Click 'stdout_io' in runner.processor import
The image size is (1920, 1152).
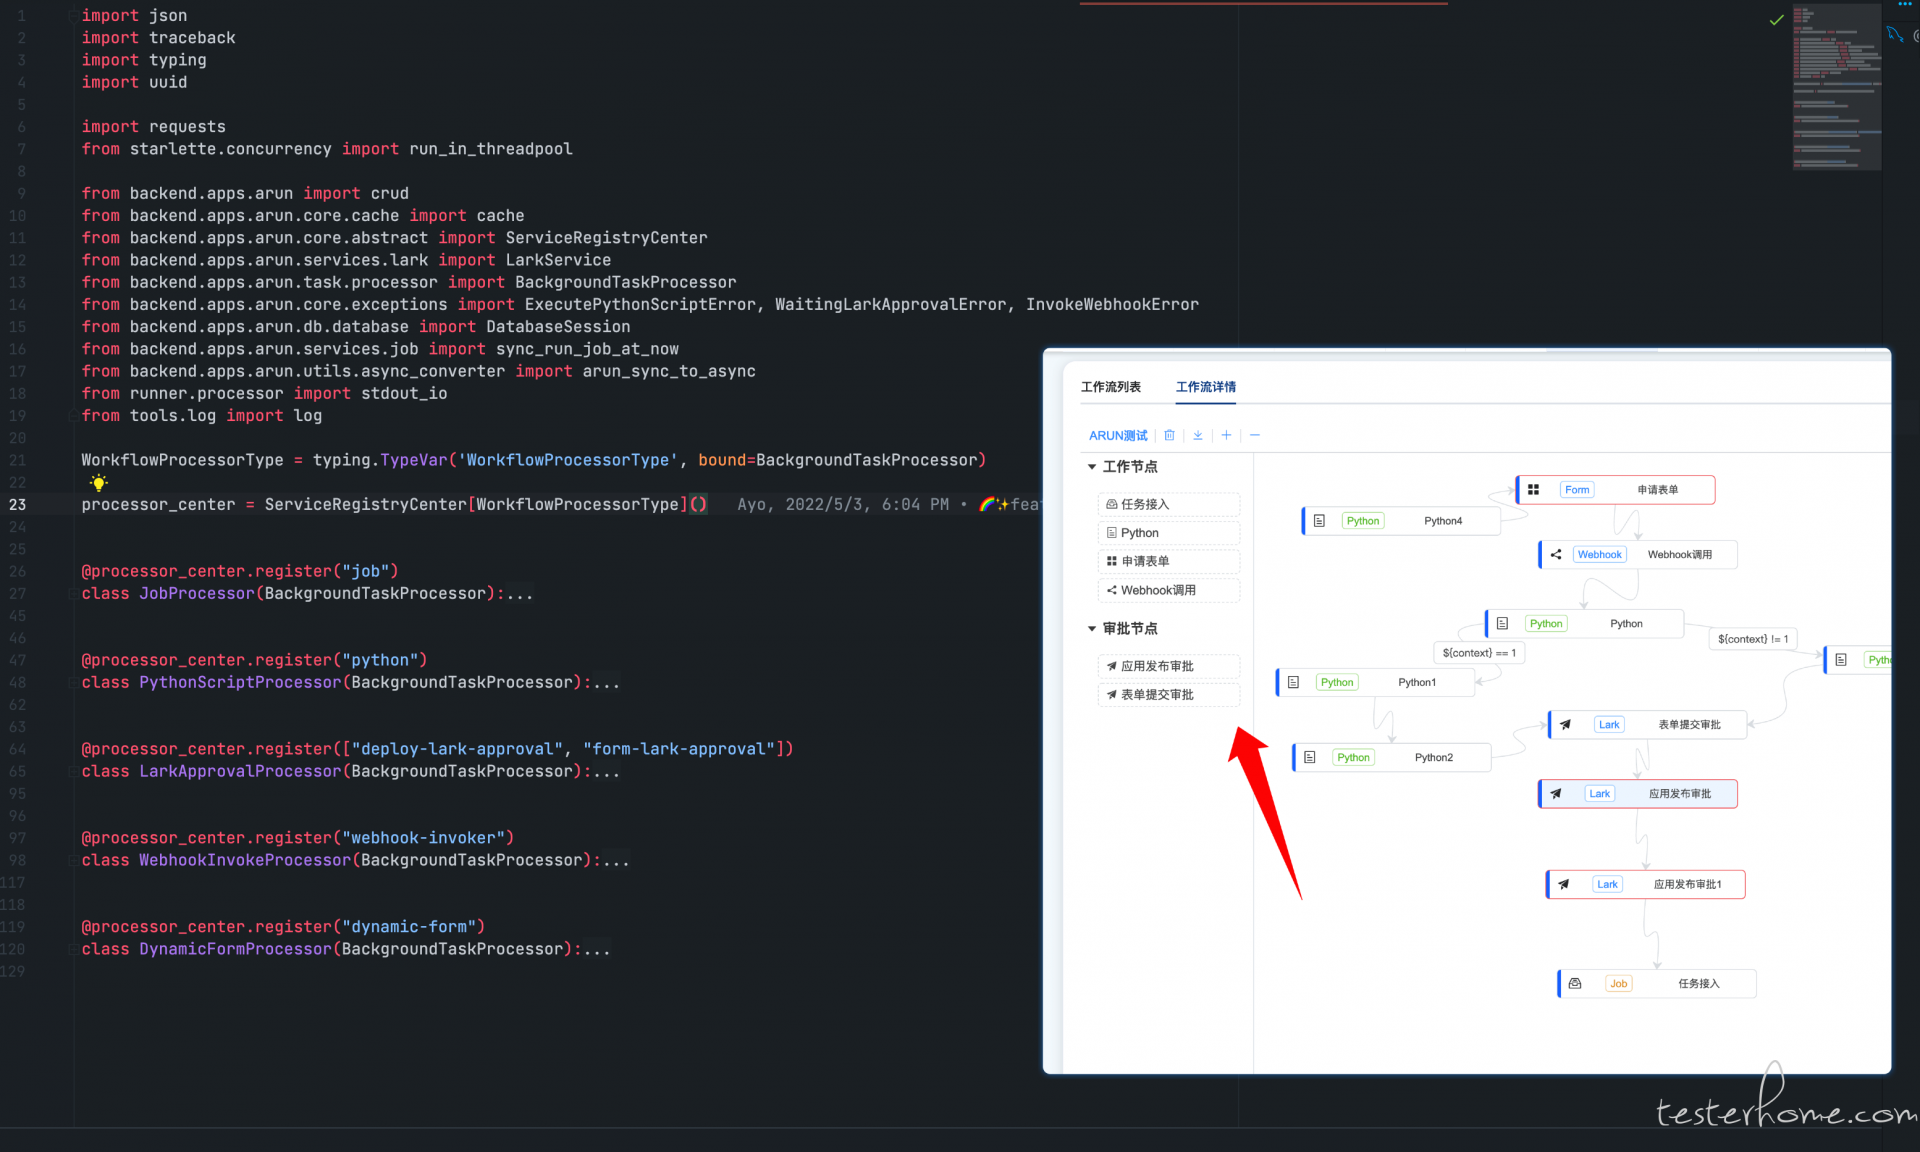404,394
